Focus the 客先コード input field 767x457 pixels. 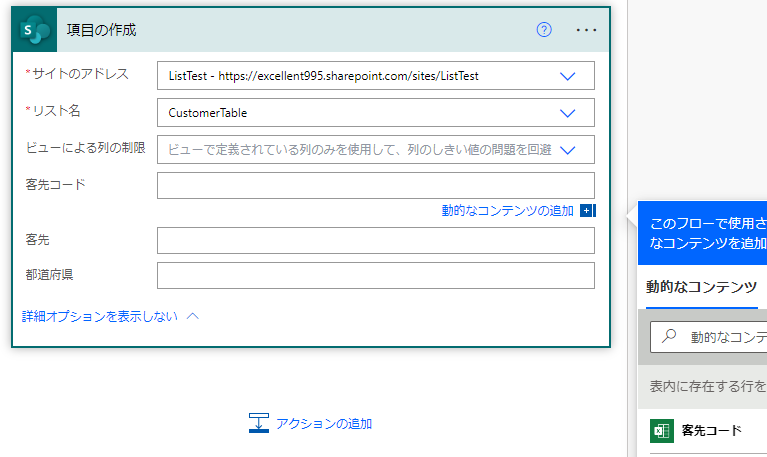[x=375, y=186]
